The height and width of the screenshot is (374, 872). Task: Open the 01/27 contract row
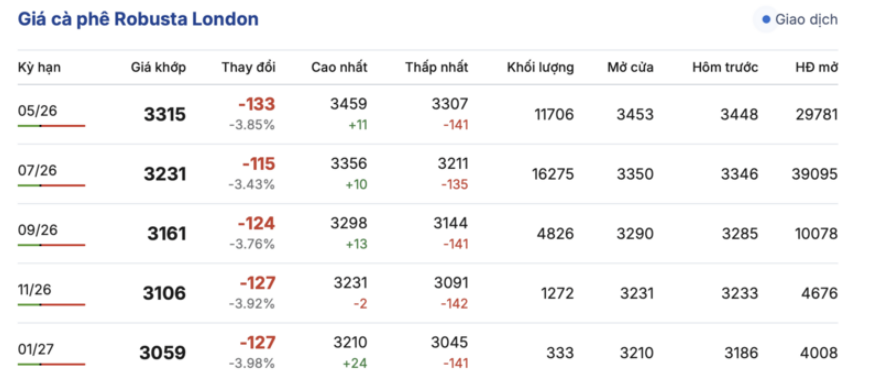tap(428, 352)
